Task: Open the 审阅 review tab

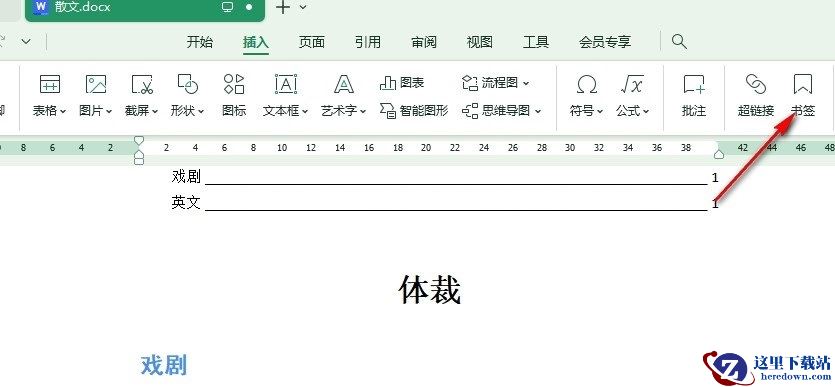Action: point(424,42)
